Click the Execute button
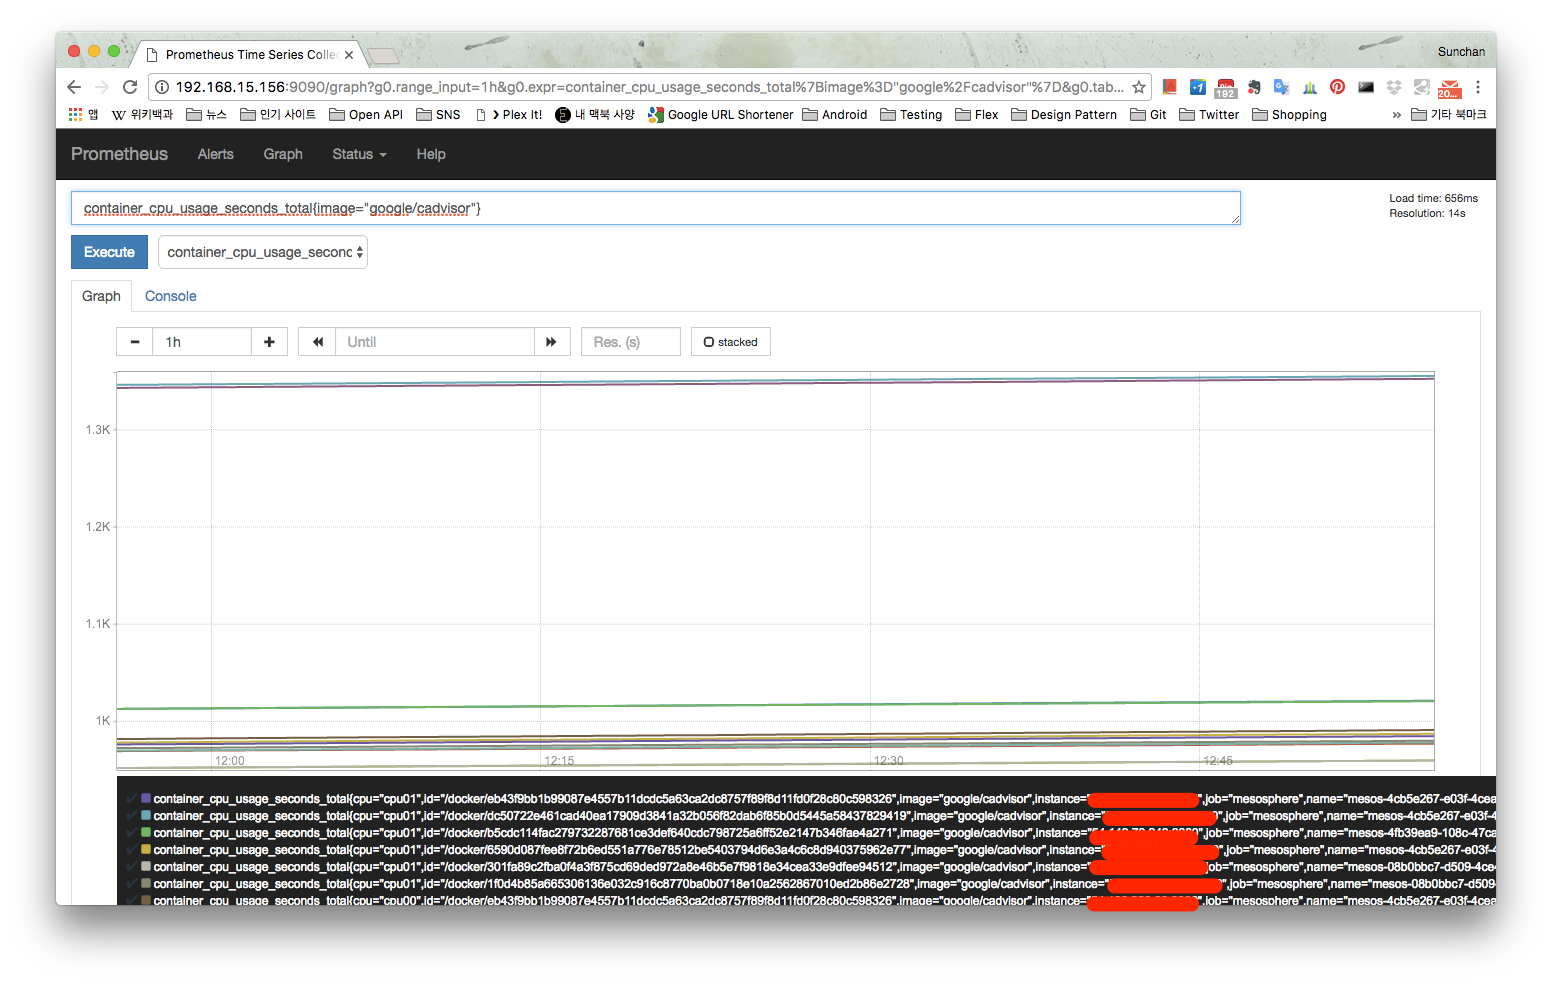The width and height of the screenshot is (1552, 985). pyautogui.click(x=109, y=252)
